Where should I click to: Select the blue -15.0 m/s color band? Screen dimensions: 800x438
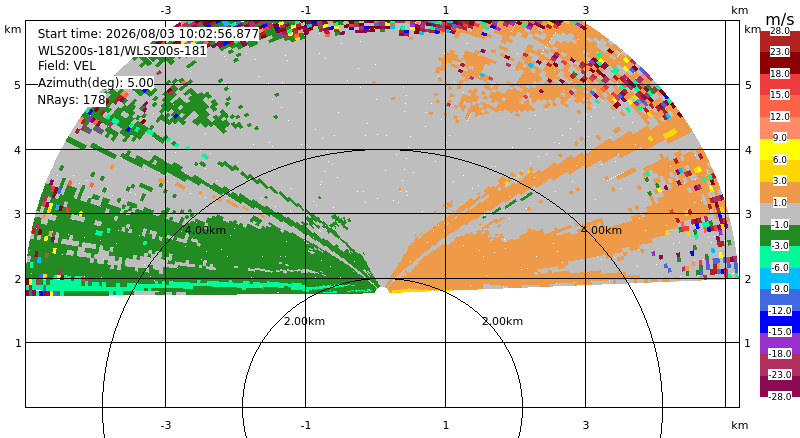[x=780, y=322]
